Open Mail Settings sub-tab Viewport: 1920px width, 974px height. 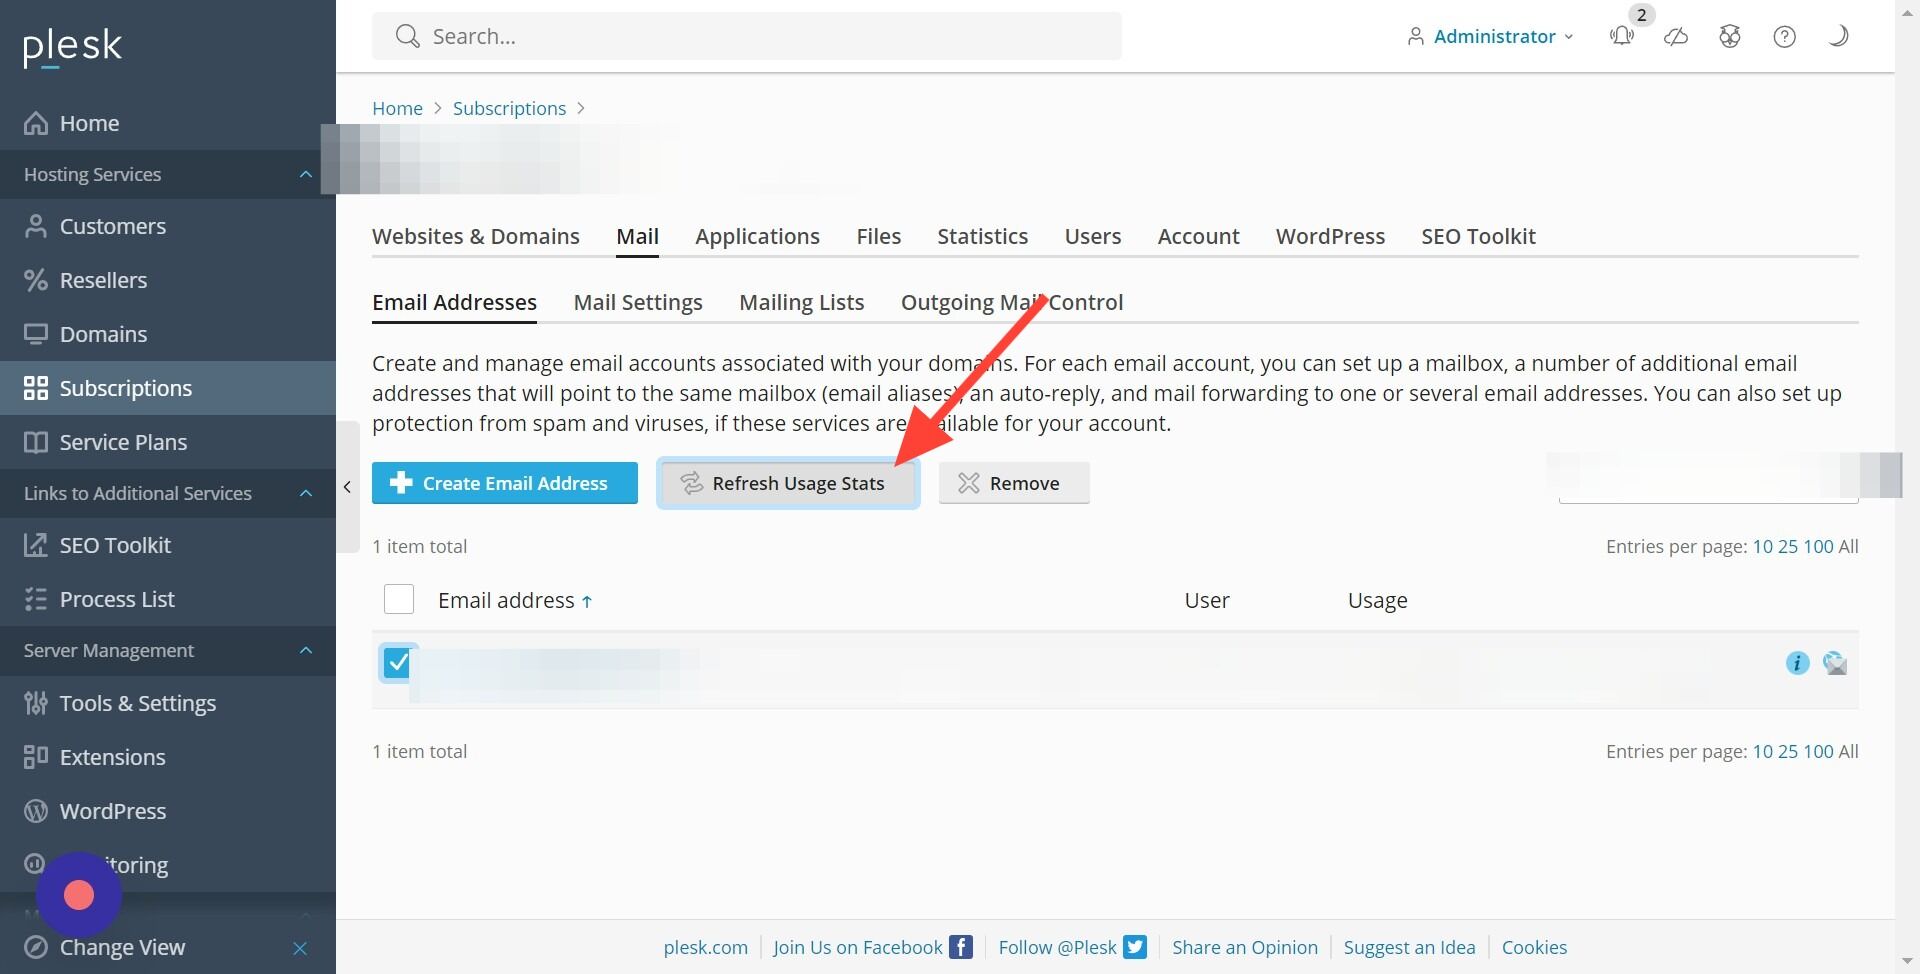[638, 302]
